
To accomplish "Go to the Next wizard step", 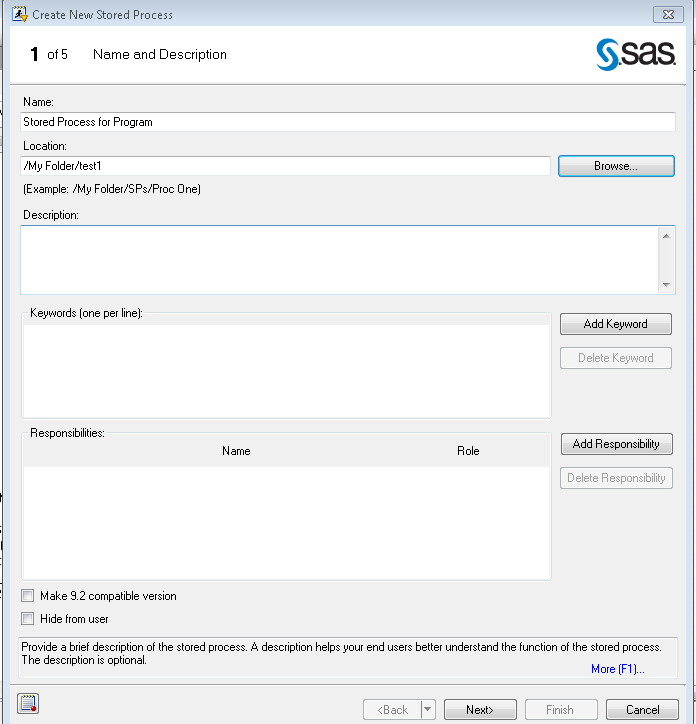I will [x=480, y=710].
